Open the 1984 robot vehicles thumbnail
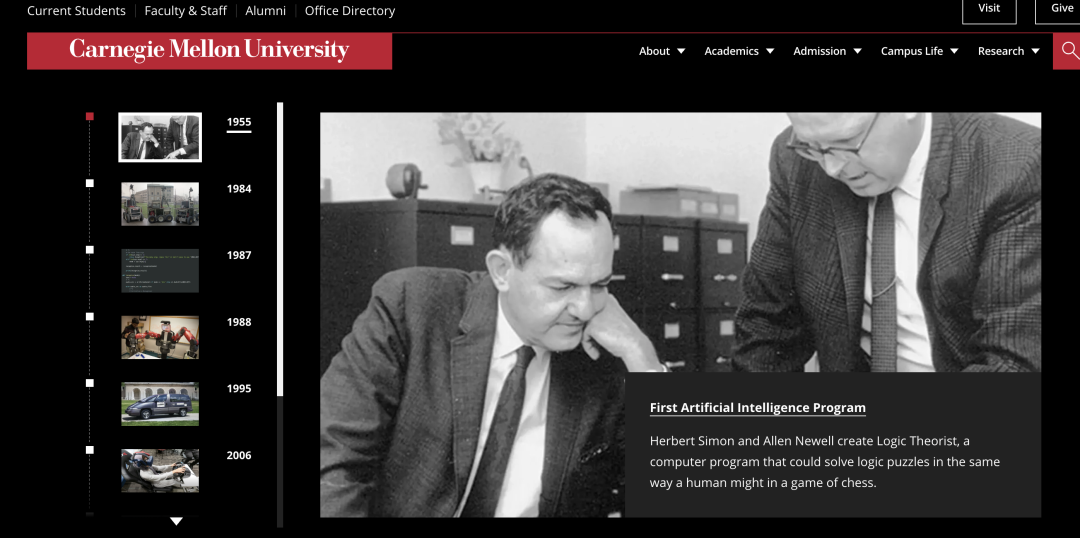 tap(160, 204)
